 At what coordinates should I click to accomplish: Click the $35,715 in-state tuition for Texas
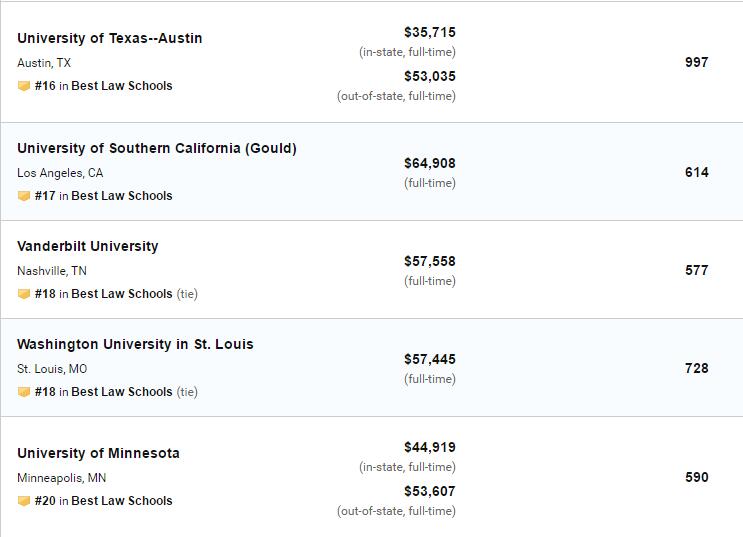pyautogui.click(x=429, y=32)
